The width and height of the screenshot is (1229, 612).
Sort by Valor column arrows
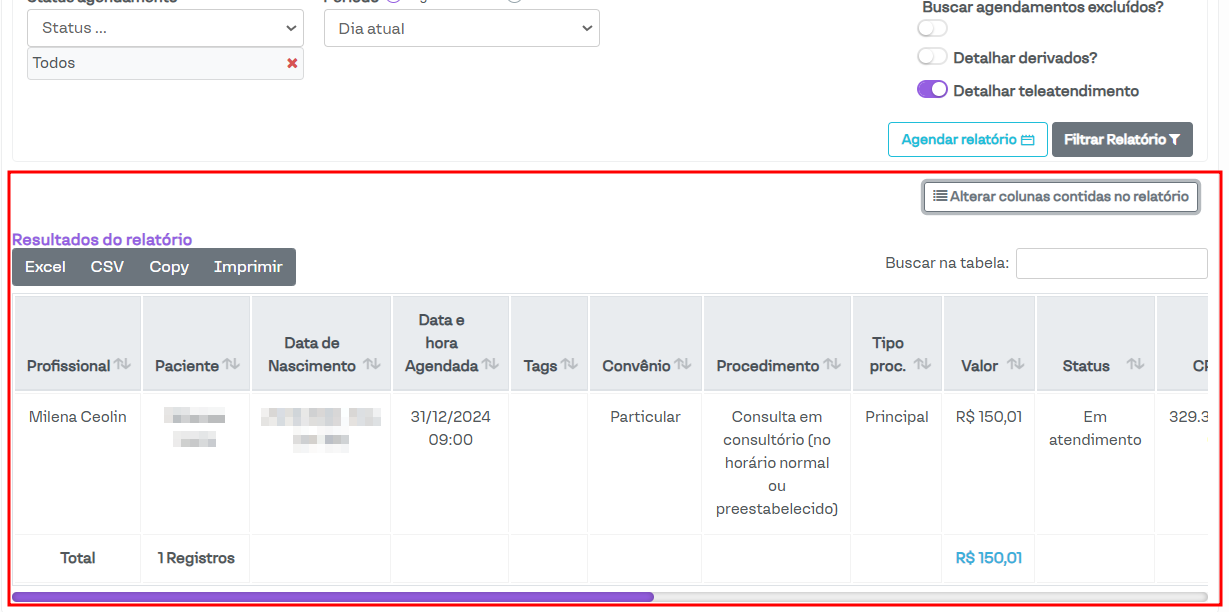1015,365
